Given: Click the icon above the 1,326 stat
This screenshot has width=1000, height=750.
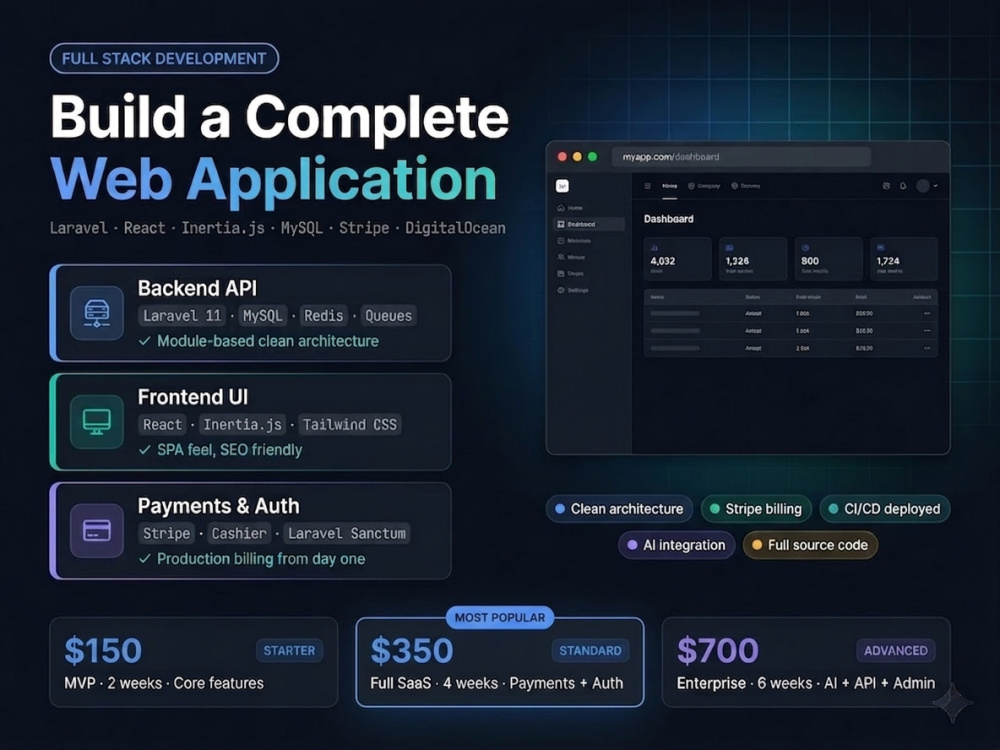Looking at the screenshot, I should point(730,247).
